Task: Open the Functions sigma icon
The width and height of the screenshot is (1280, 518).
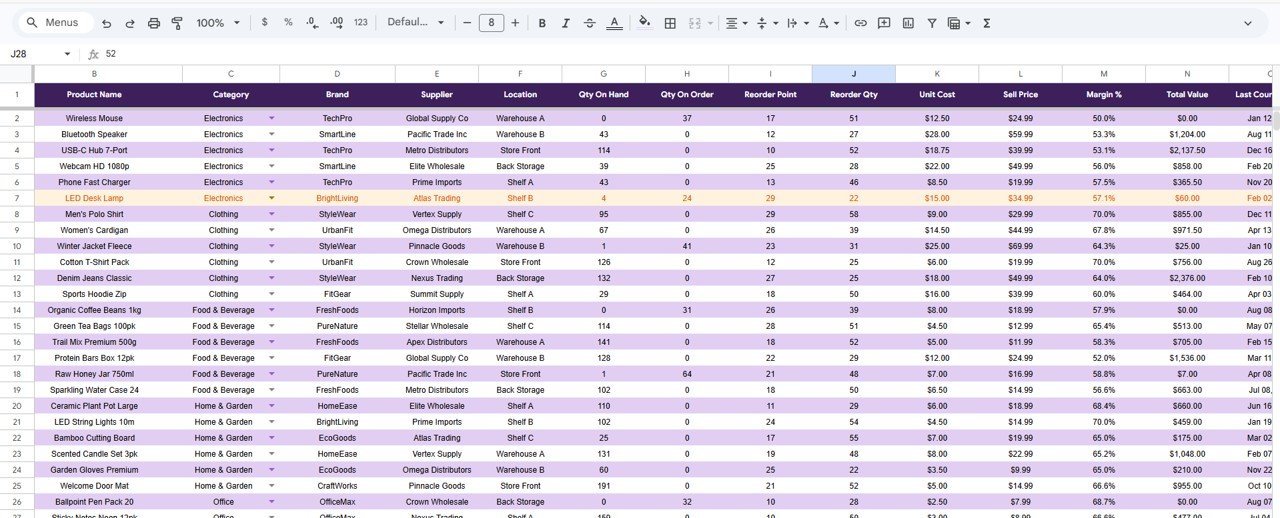Action: coord(986,23)
